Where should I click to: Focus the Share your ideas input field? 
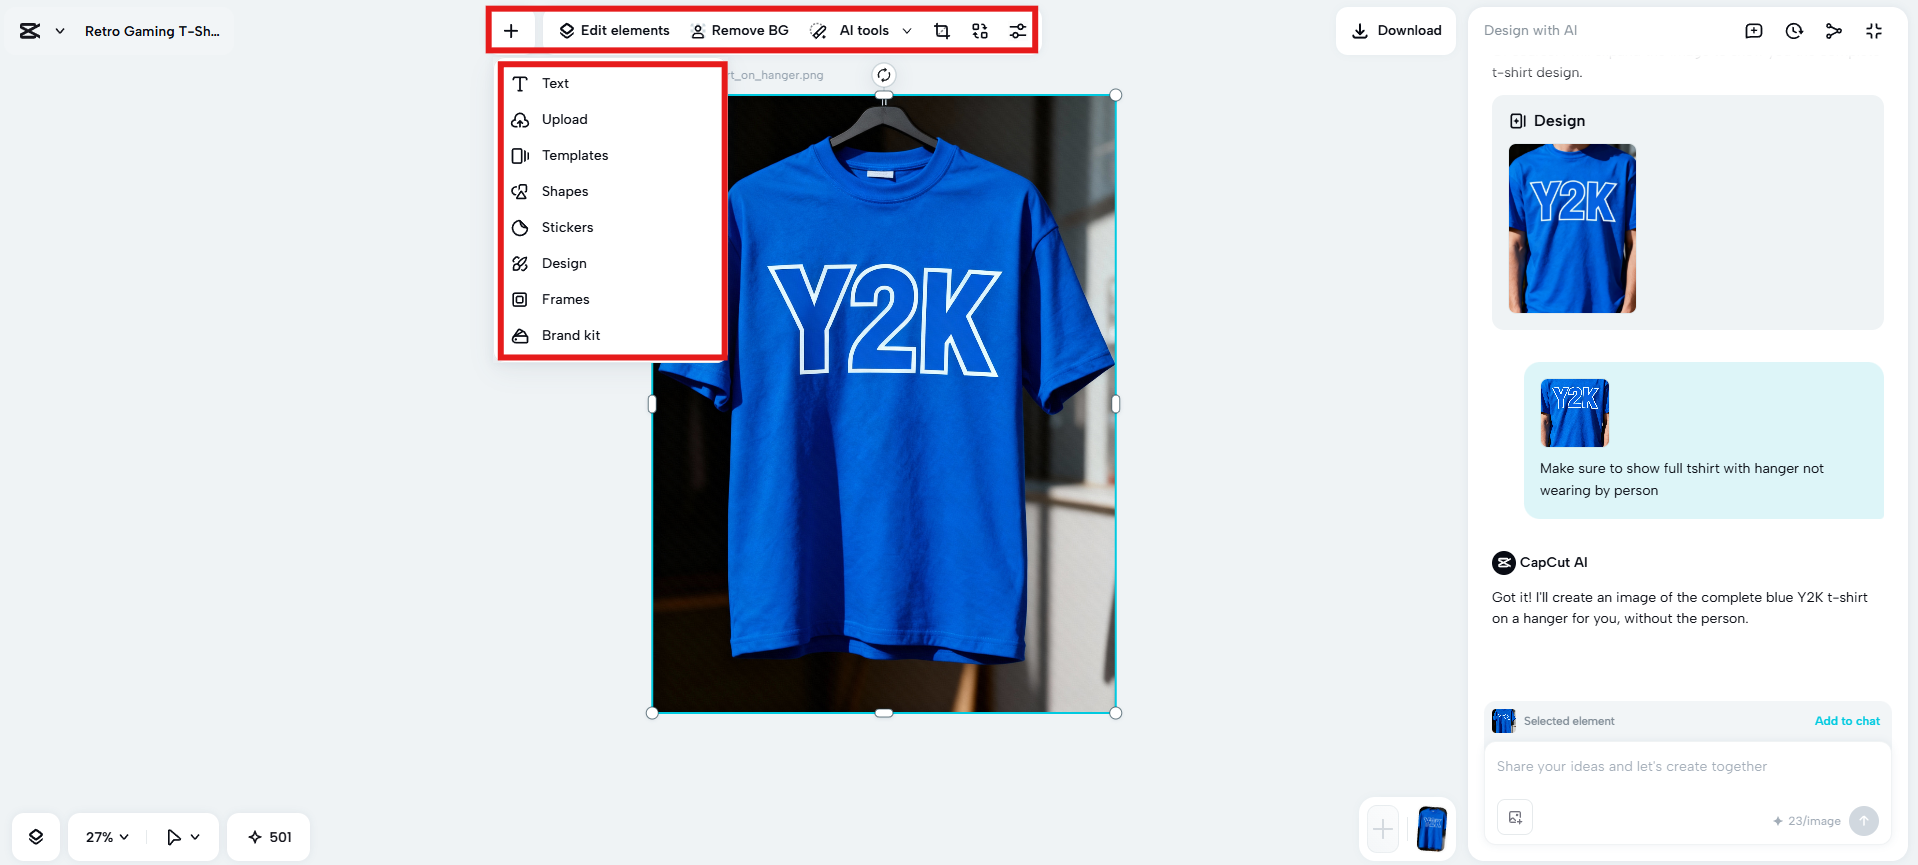pos(1687,767)
